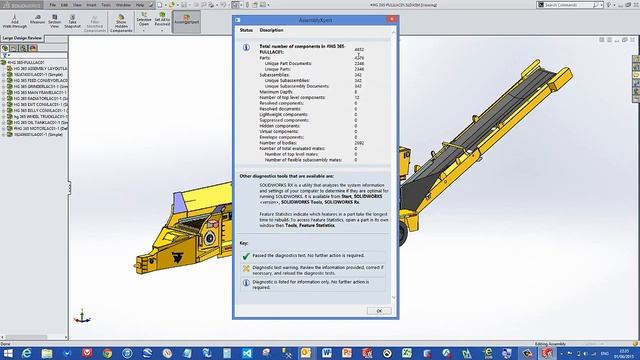Close the AssemblyXpert dialog
640x360 pixels.
392,19
